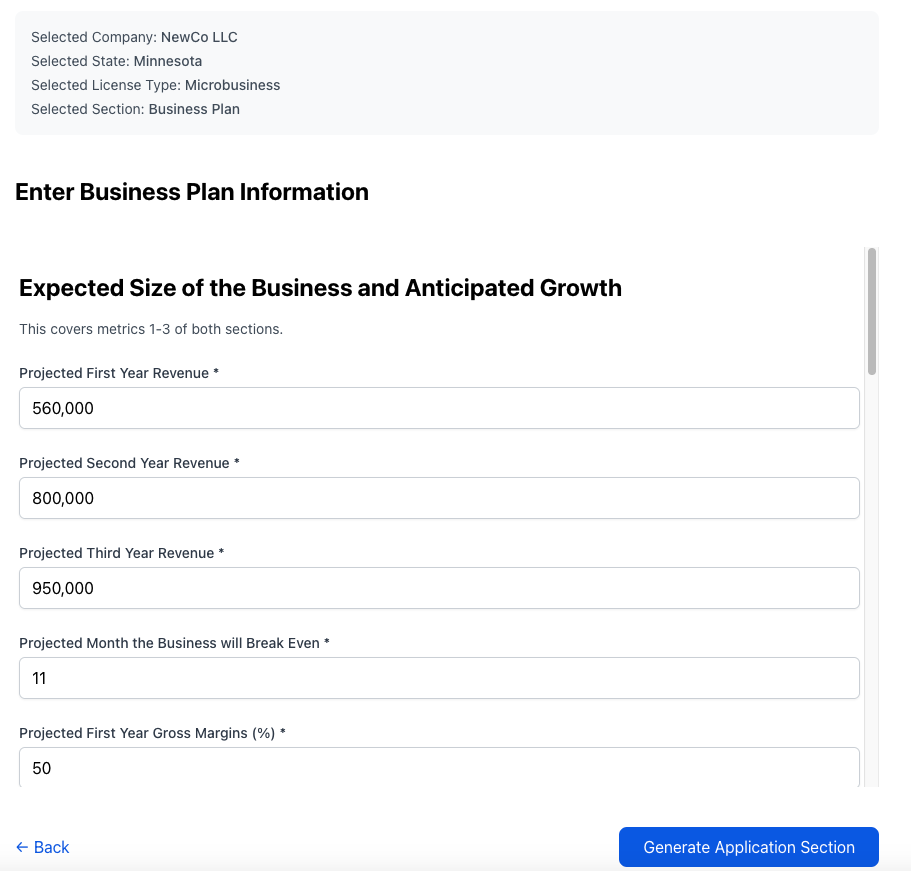Click the Projected Third Year Revenue label
This screenshot has width=911, height=871.
click(121, 553)
